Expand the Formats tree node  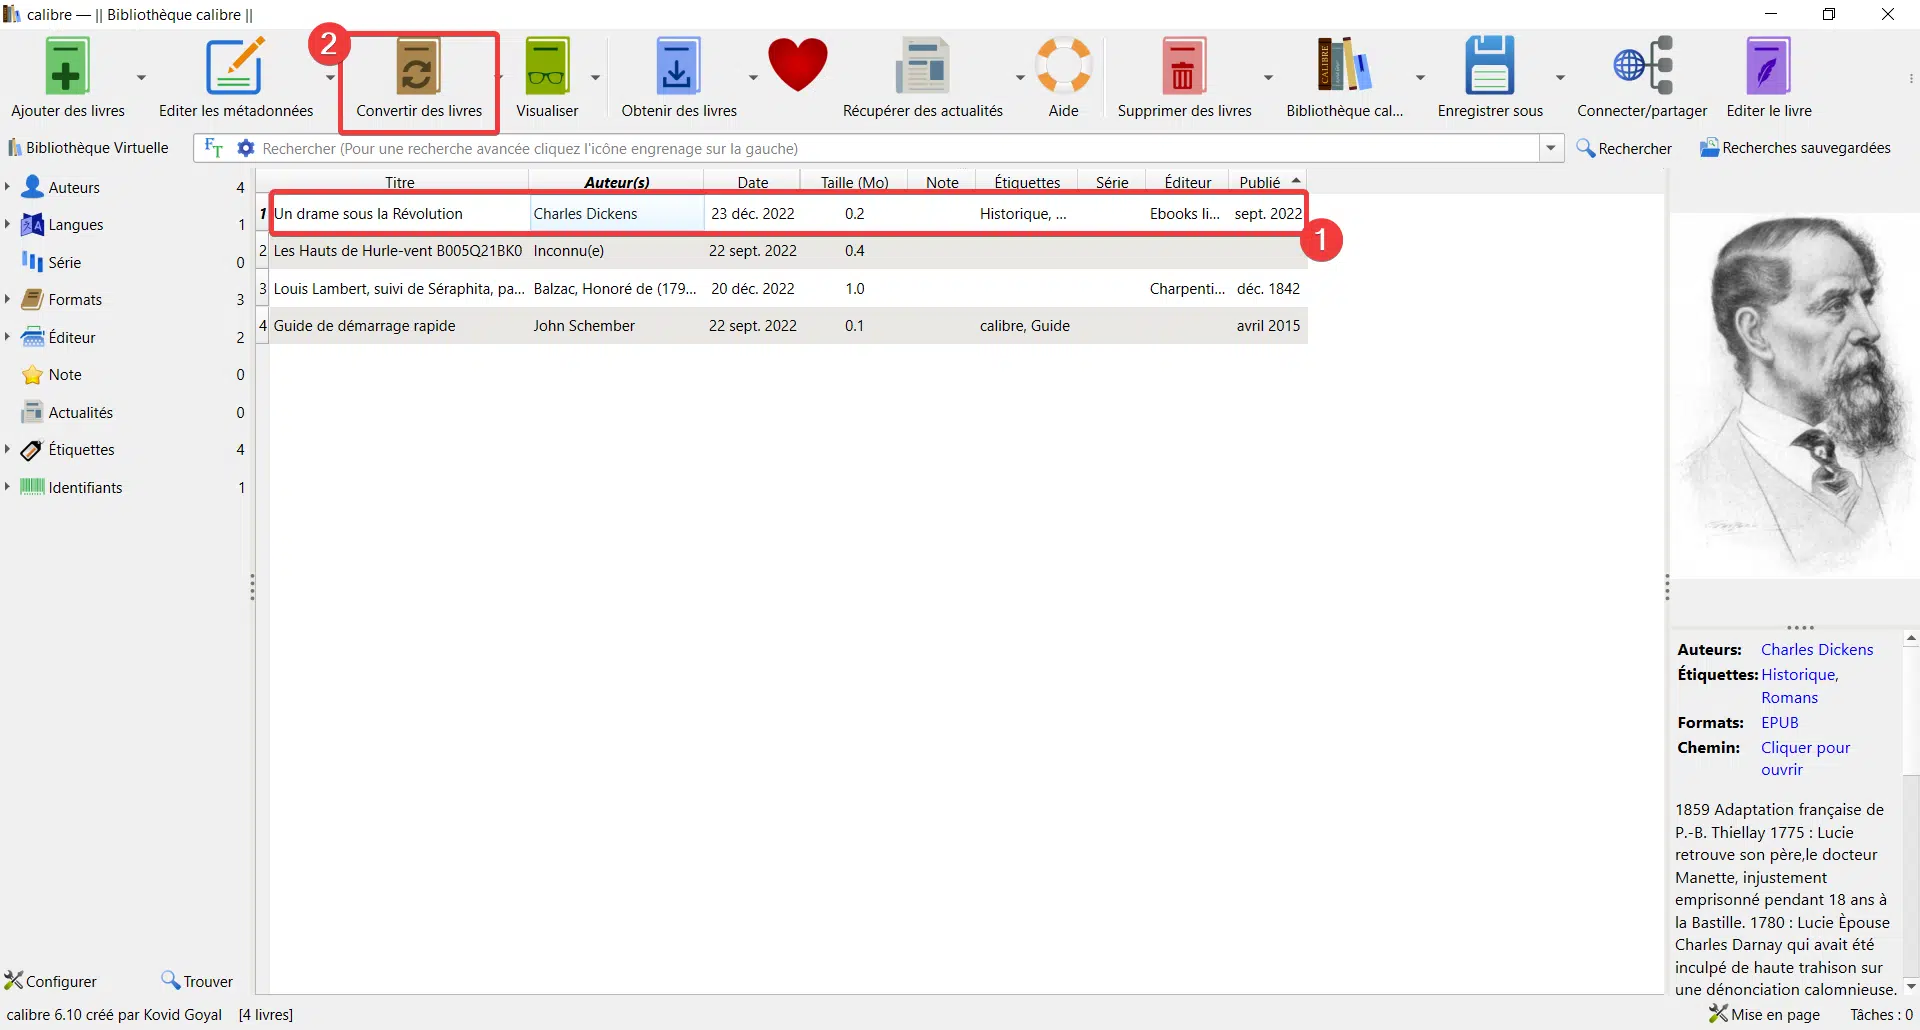(7, 300)
